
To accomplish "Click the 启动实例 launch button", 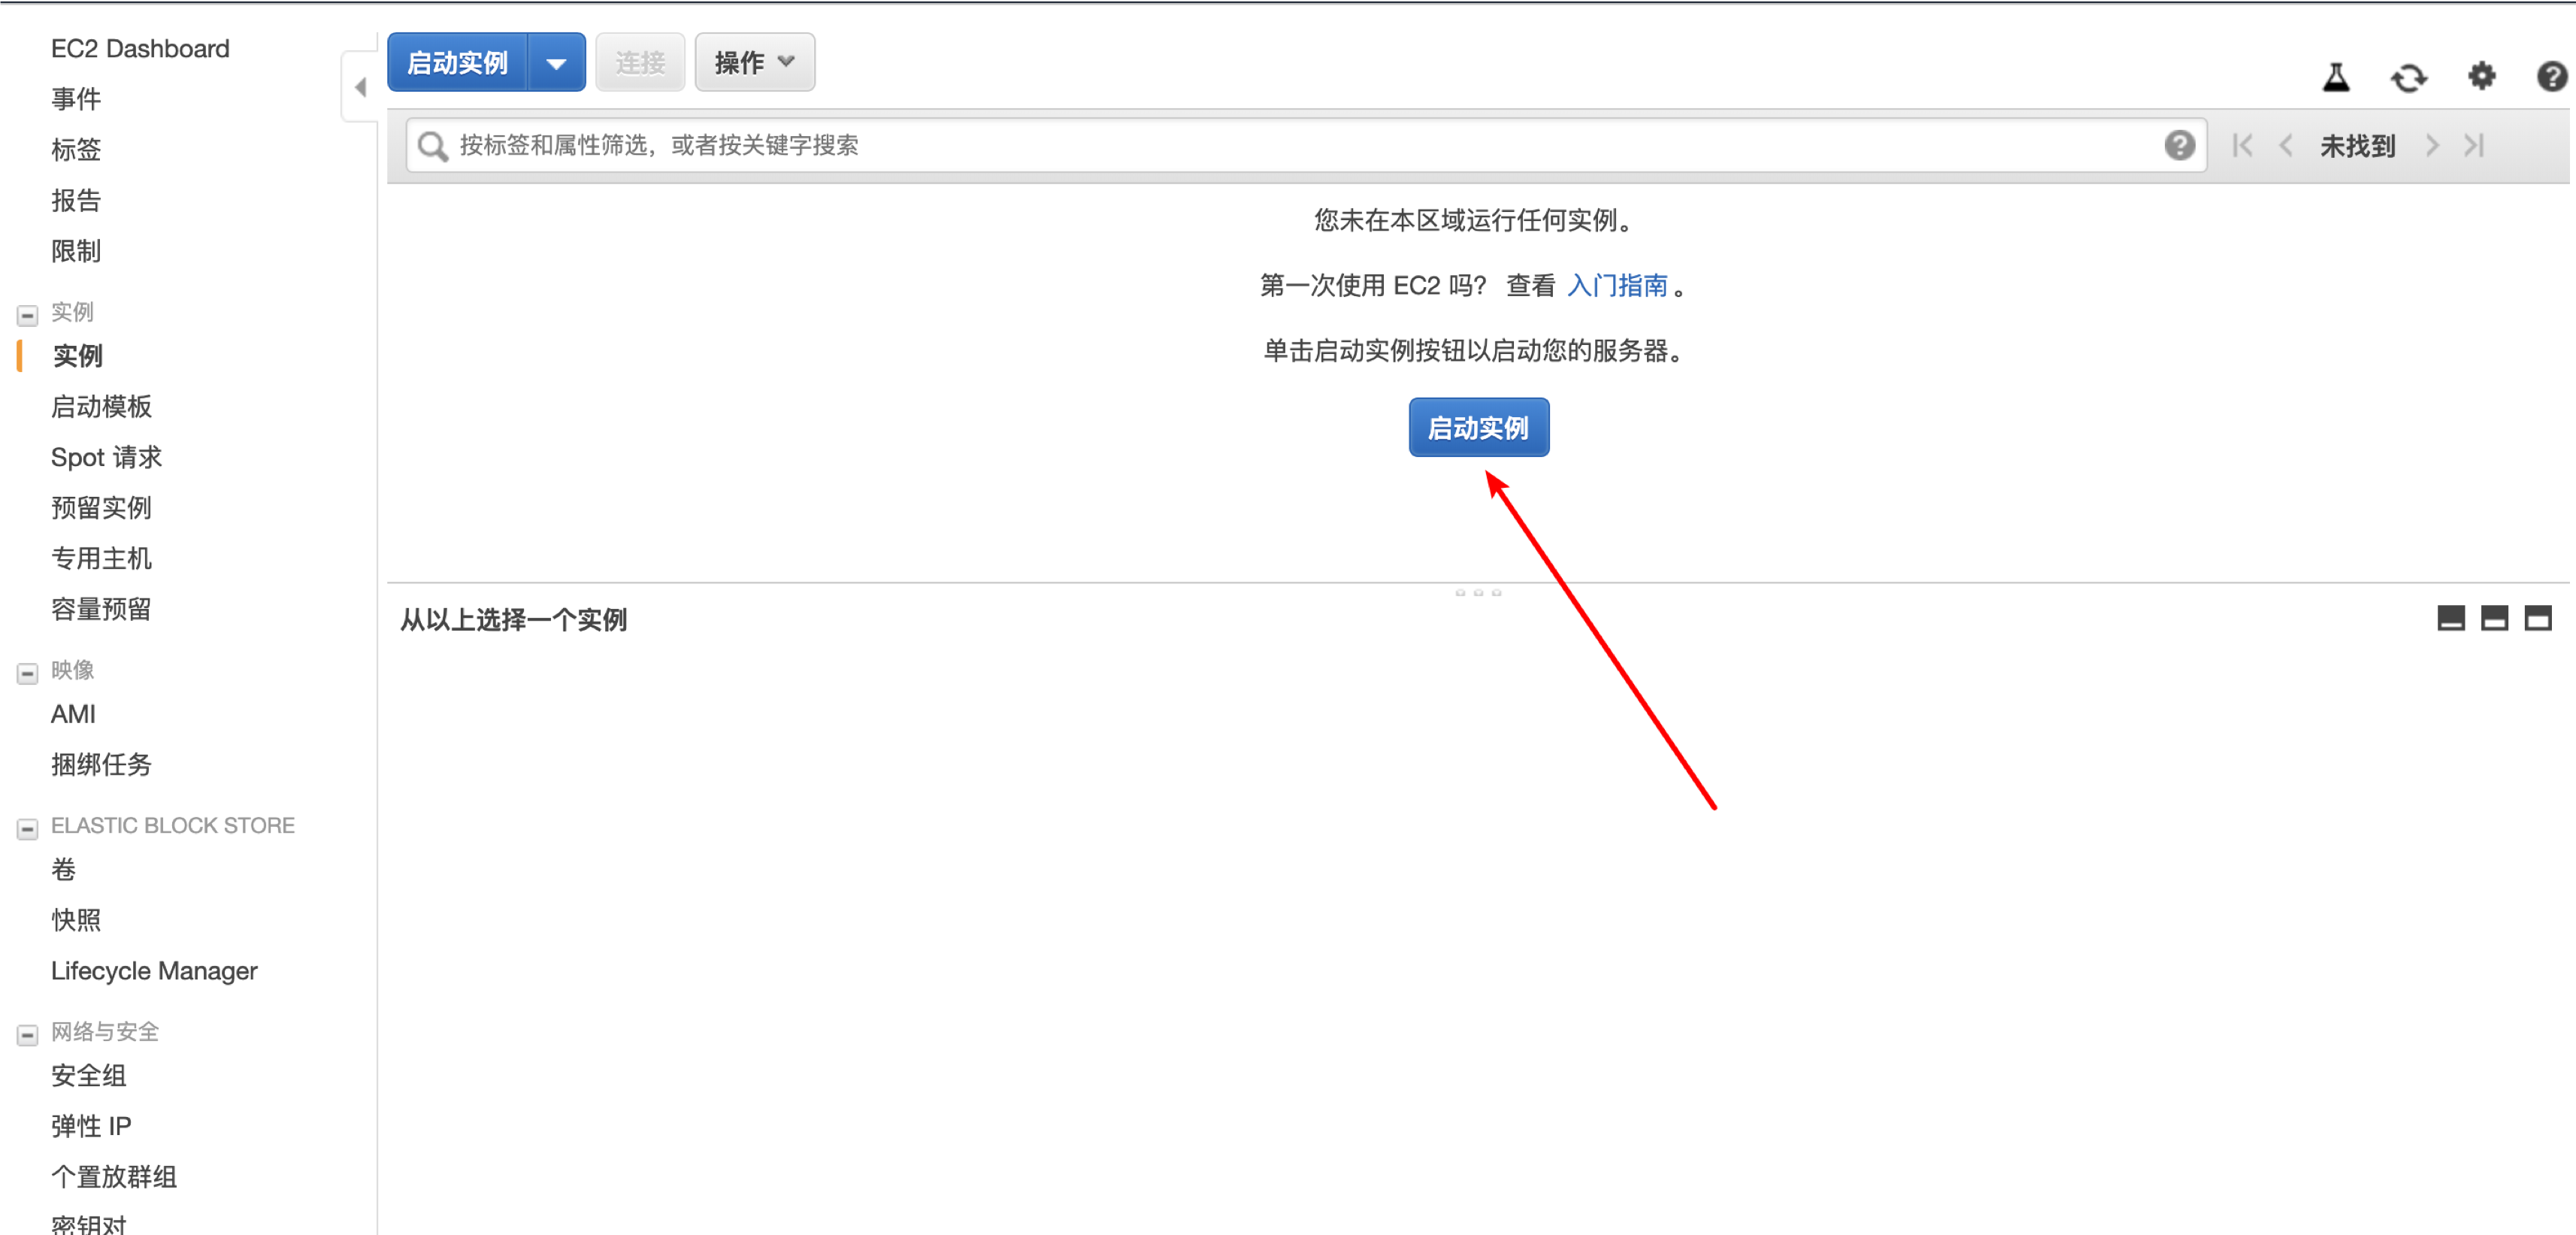I will [x=1476, y=427].
